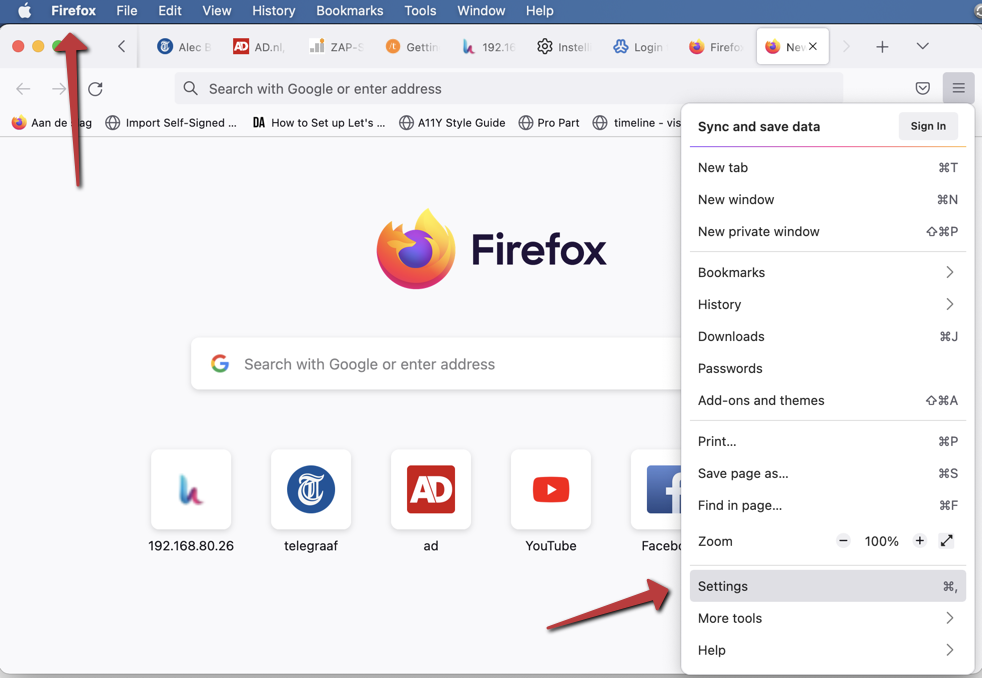
Task: Click the Google search box on page
Action: tap(436, 364)
